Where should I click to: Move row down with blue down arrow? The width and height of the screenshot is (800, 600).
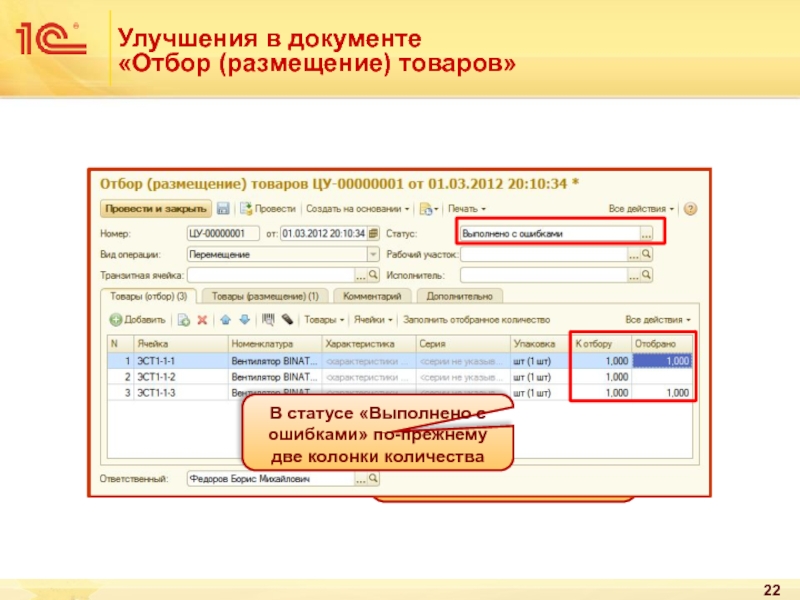click(x=245, y=320)
